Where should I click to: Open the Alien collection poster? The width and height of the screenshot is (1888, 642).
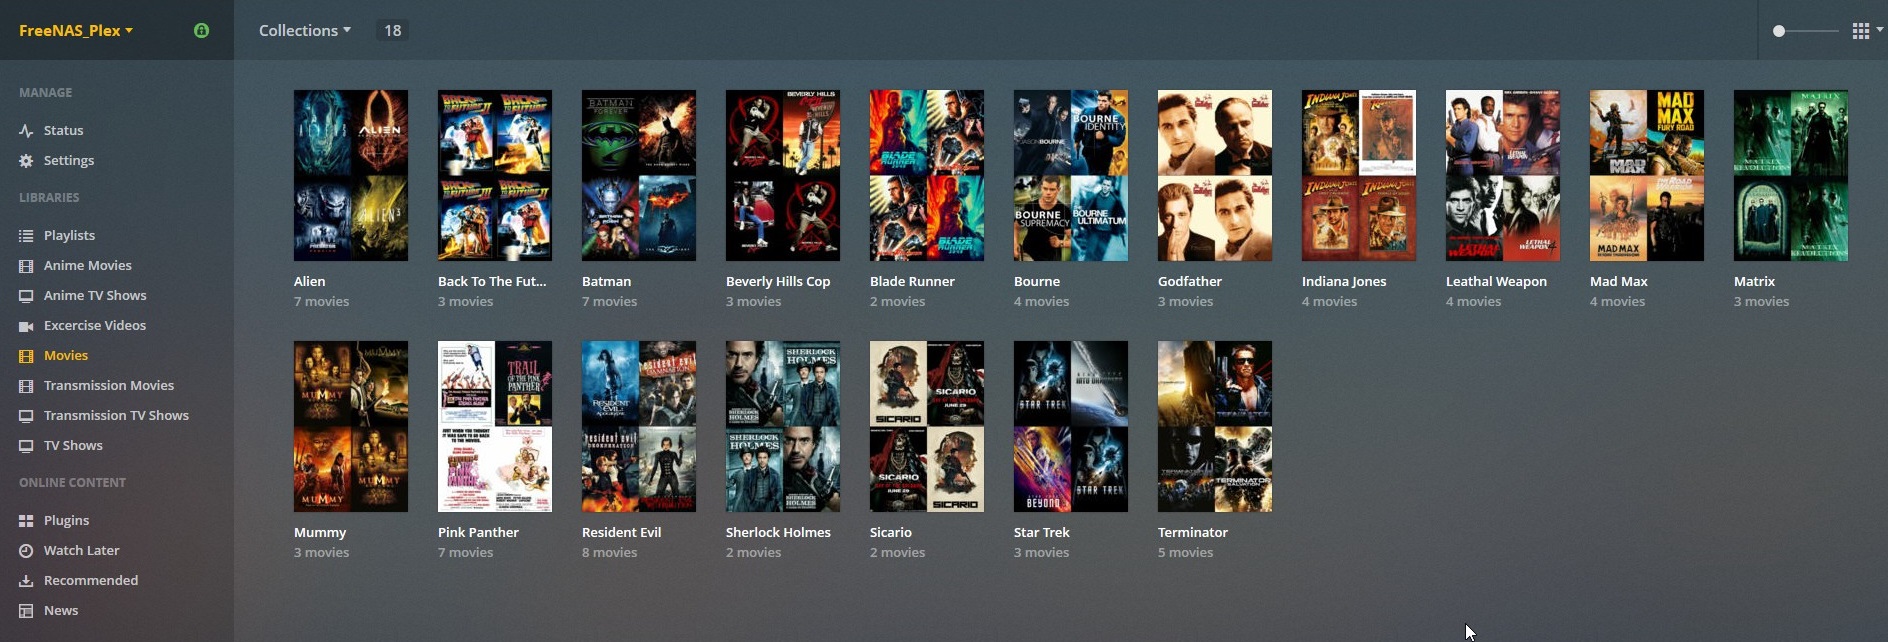pyautogui.click(x=351, y=175)
